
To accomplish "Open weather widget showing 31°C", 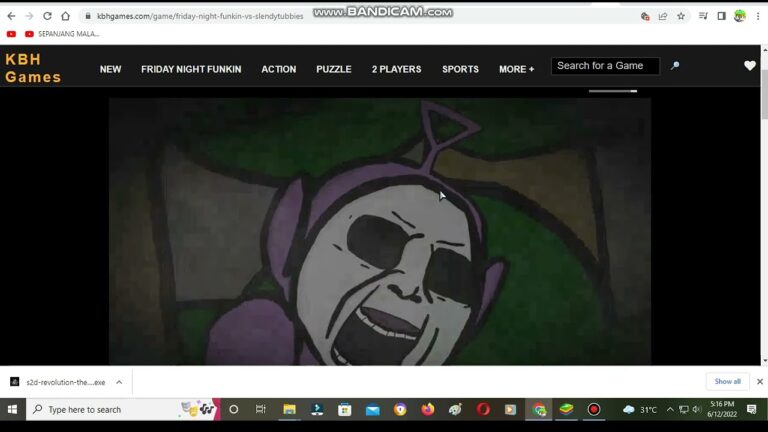I will pos(640,409).
